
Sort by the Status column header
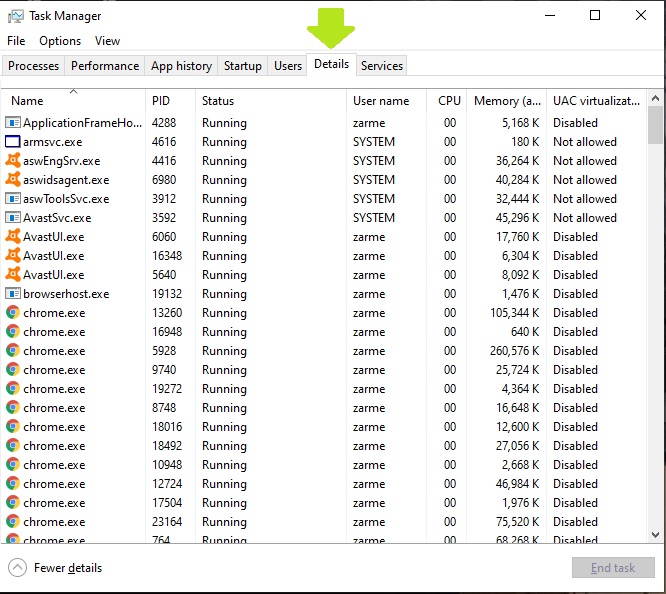pos(271,101)
